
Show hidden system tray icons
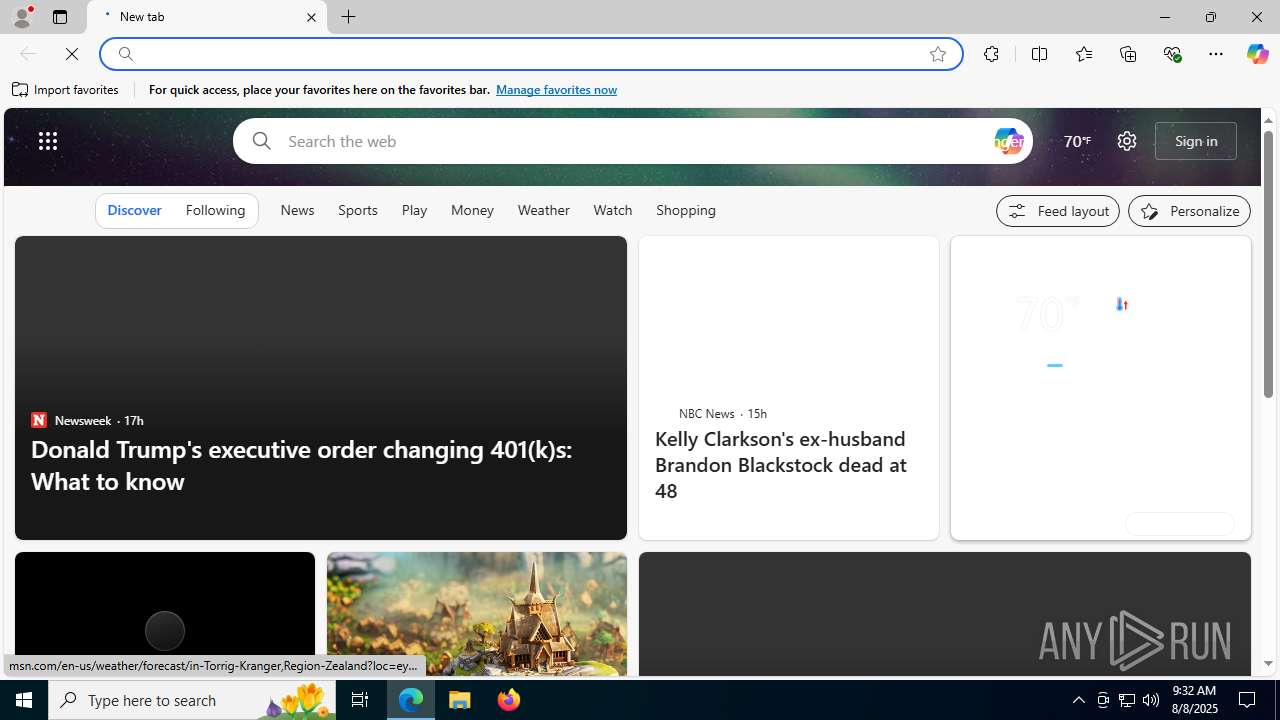1078,700
